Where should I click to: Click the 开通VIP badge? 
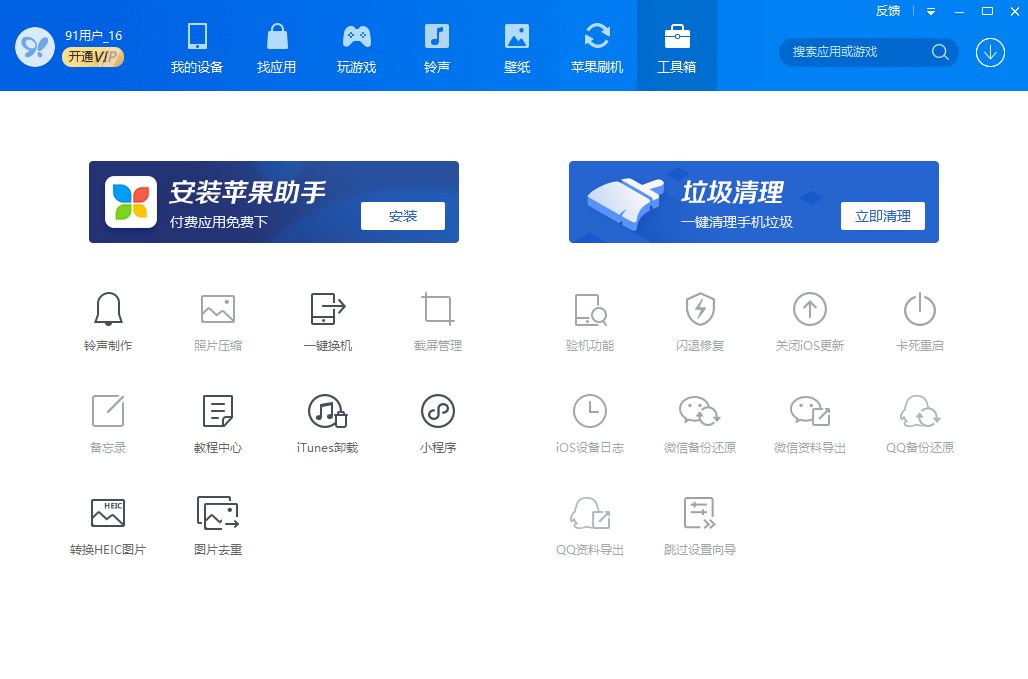click(92, 57)
